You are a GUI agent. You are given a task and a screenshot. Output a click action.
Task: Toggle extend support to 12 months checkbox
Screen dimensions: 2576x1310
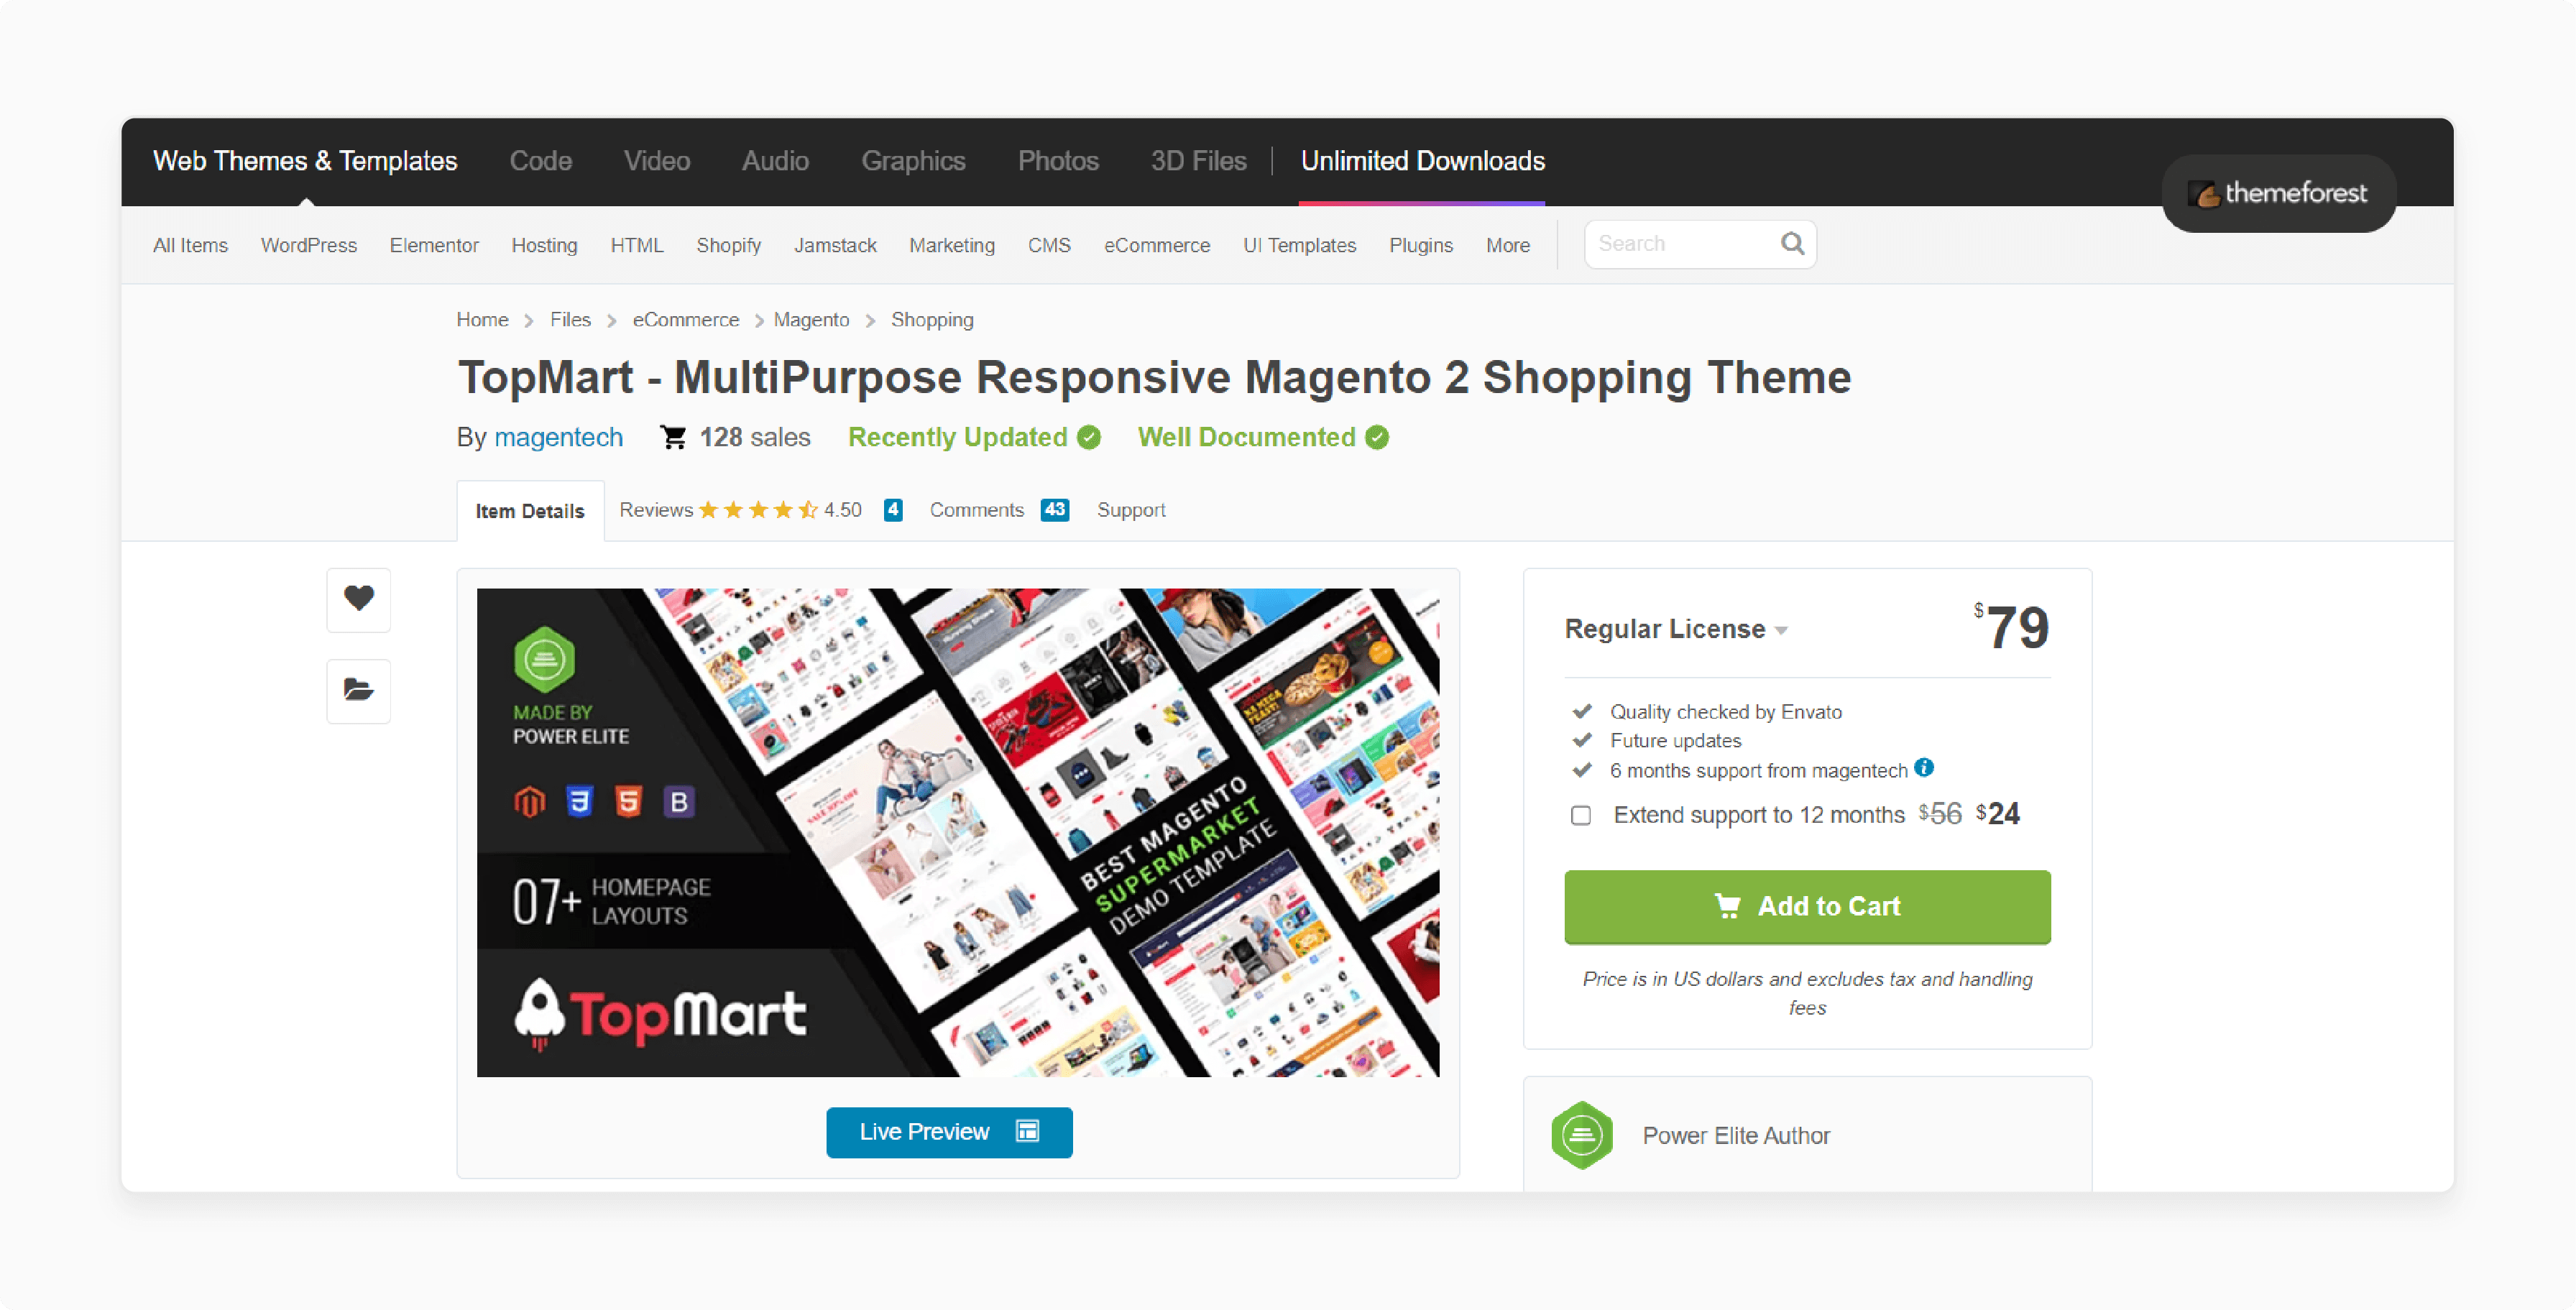coord(1577,816)
